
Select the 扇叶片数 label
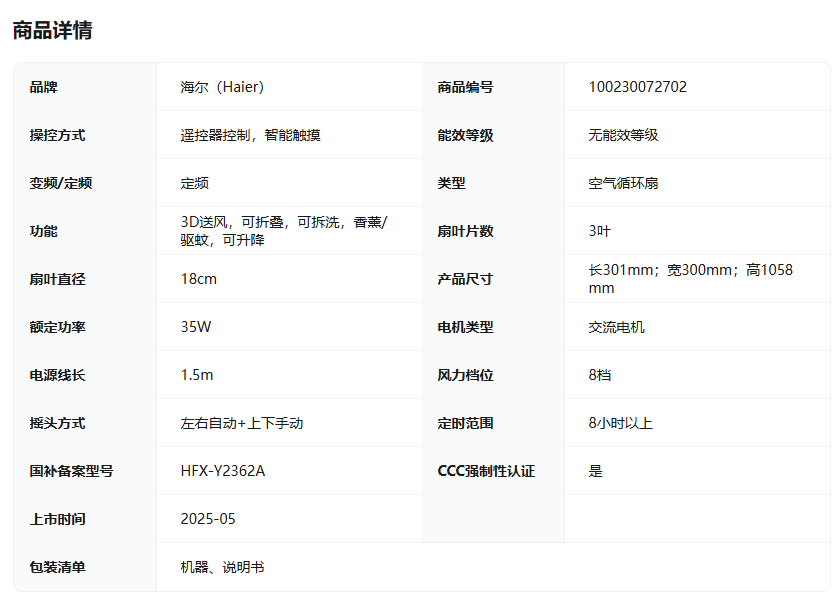(465, 231)
